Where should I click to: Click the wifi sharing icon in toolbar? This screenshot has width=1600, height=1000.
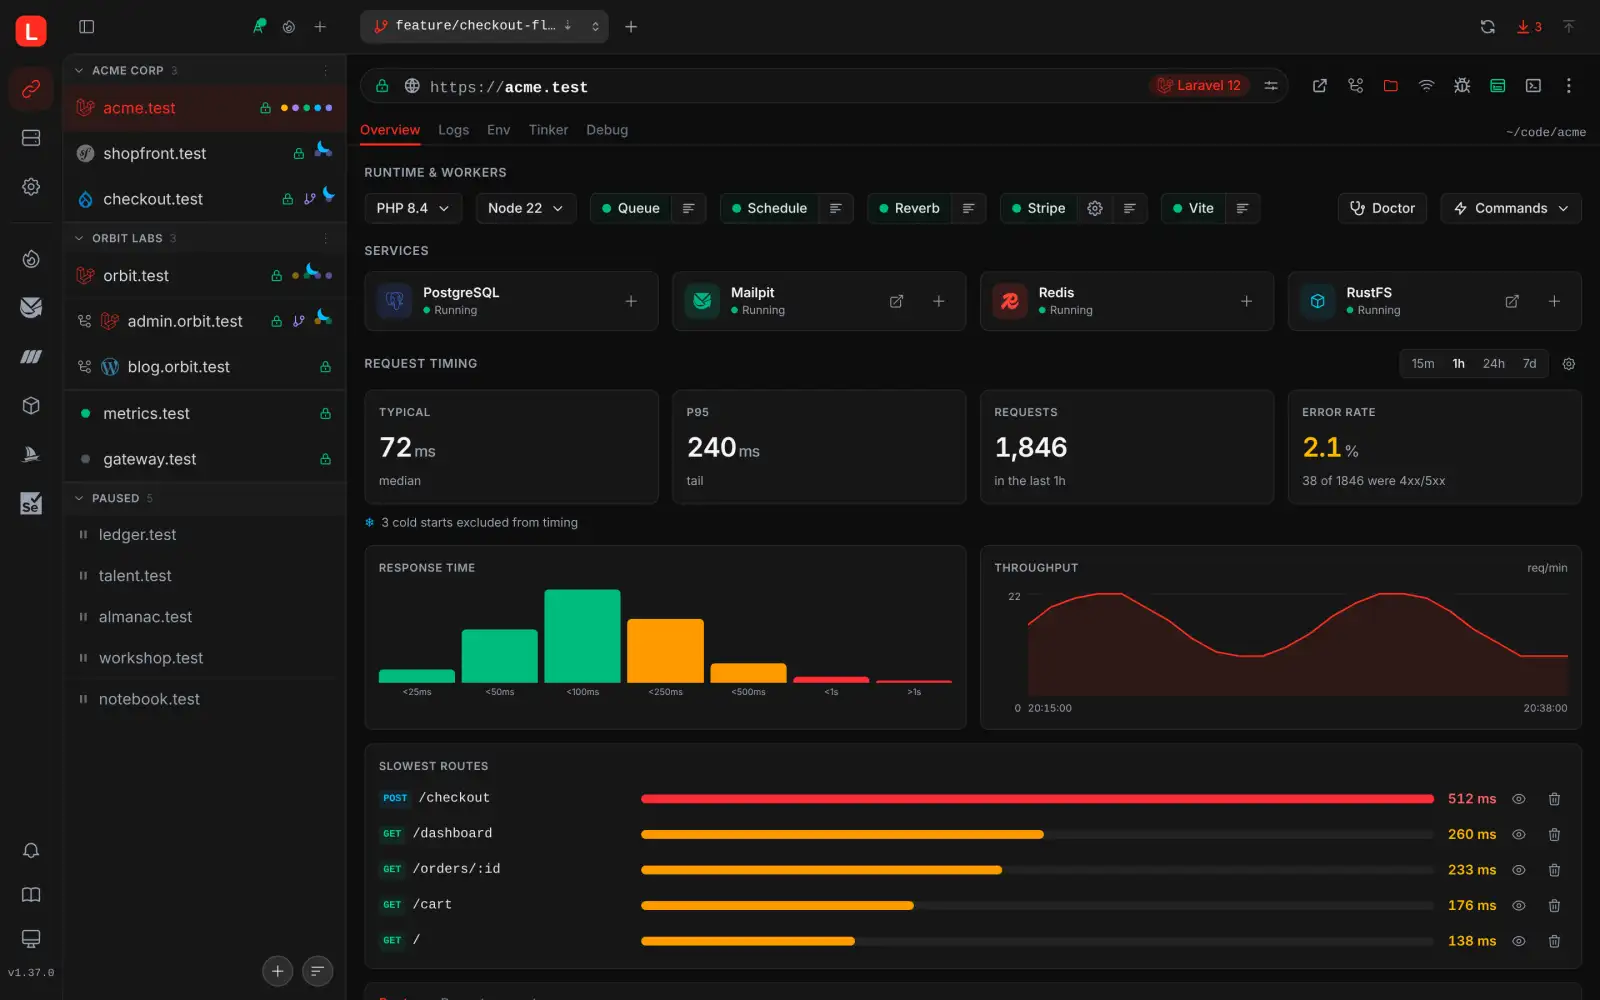coord(1427,86)
